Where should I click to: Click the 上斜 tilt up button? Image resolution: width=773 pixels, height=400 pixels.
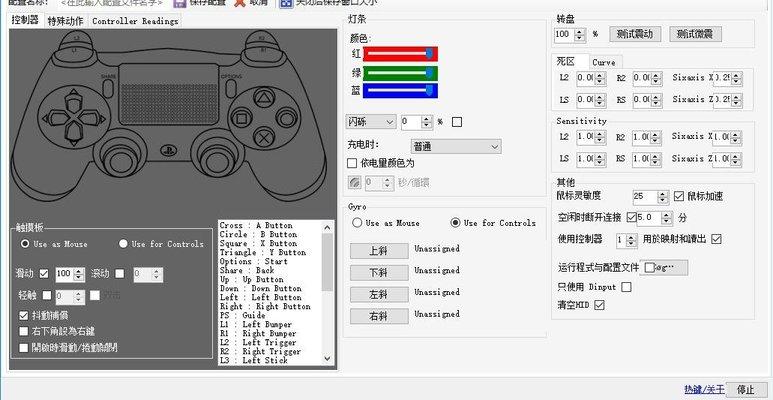379,251
